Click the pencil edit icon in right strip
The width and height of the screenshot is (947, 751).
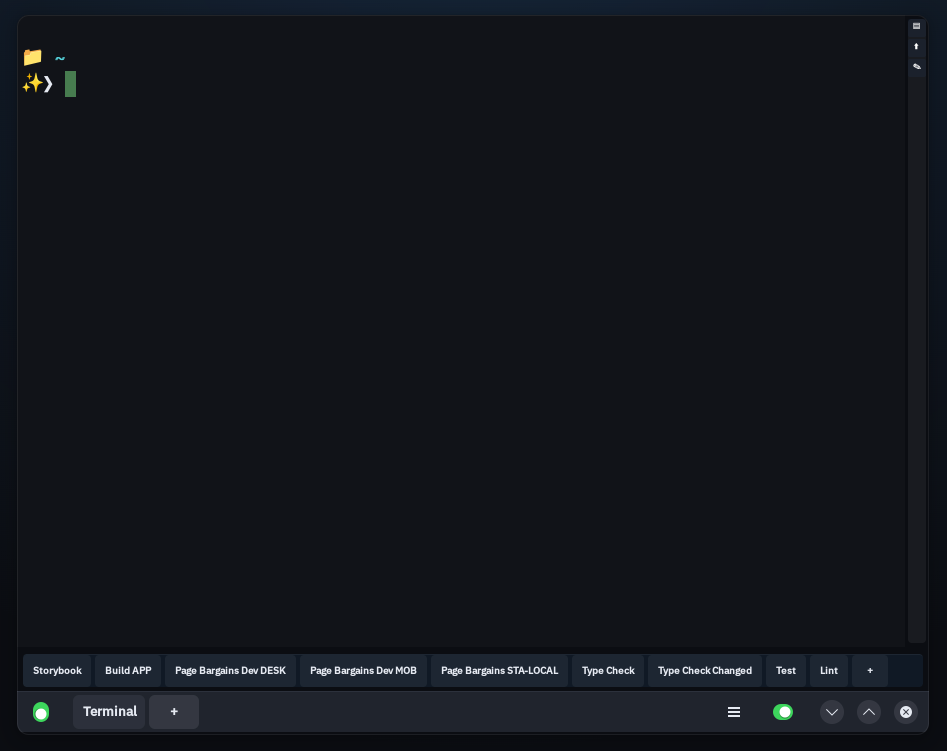click(x=916, y=66)
